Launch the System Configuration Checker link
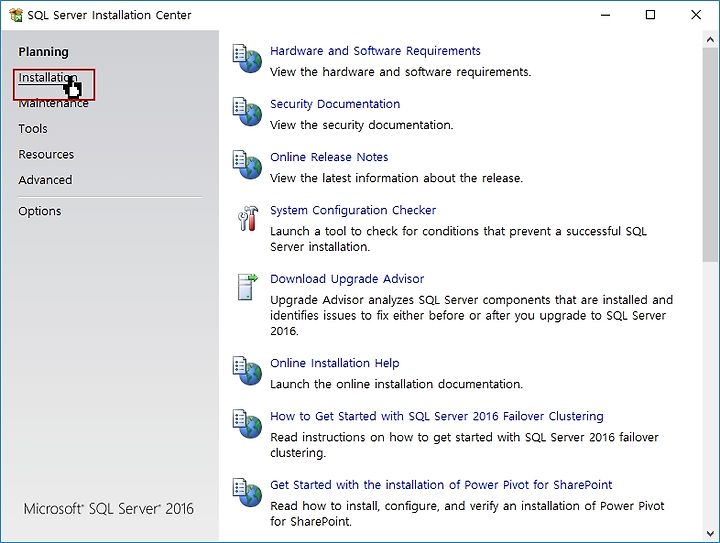Screen dimensions: 720x543 click(353, 210)
